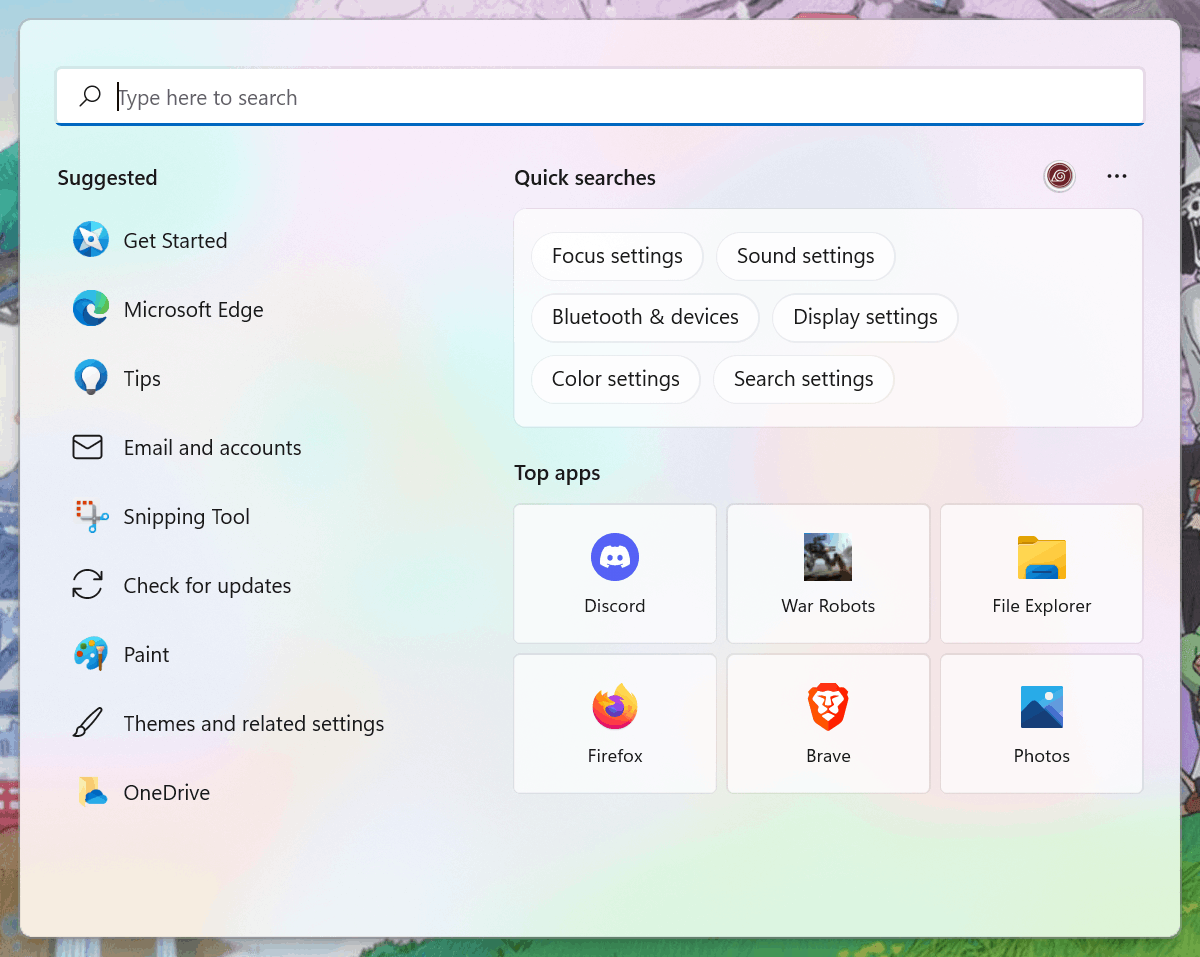The height and width of the screenshot is (957, 1200).
Task: Click the magnifier icon in search box
Action: pyautogui.click(x=90, y=97)
